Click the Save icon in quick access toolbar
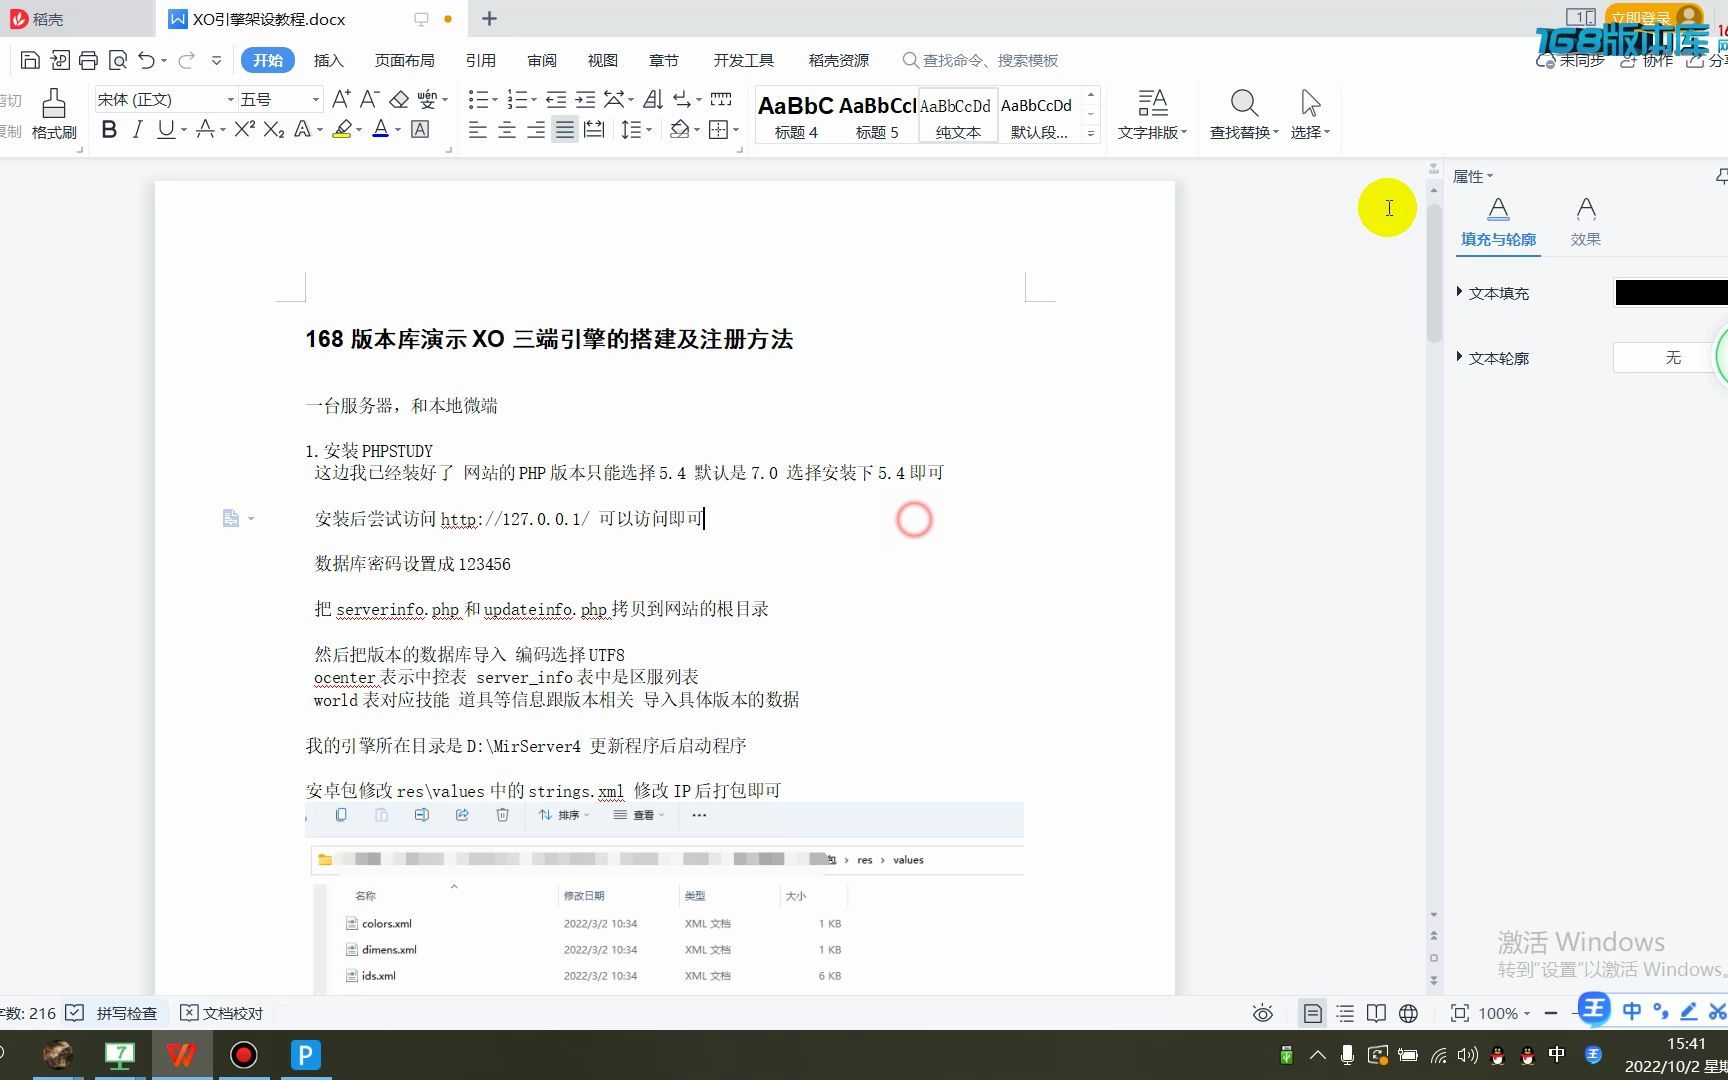 tap(30, 60)
